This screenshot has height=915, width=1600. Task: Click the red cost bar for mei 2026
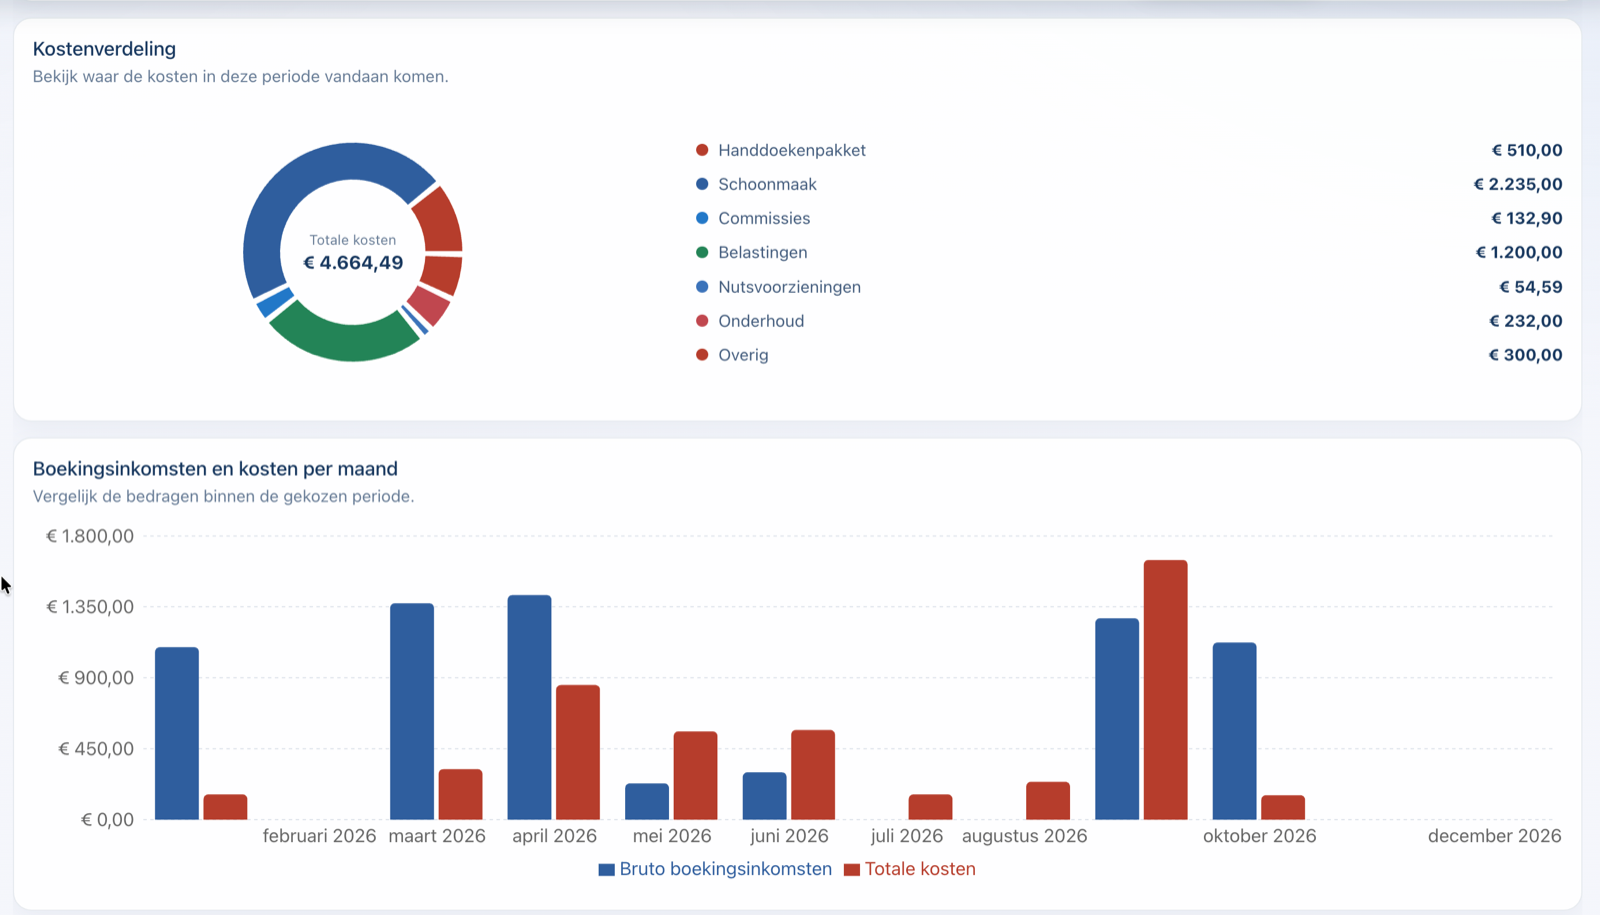tap(695, 775)
